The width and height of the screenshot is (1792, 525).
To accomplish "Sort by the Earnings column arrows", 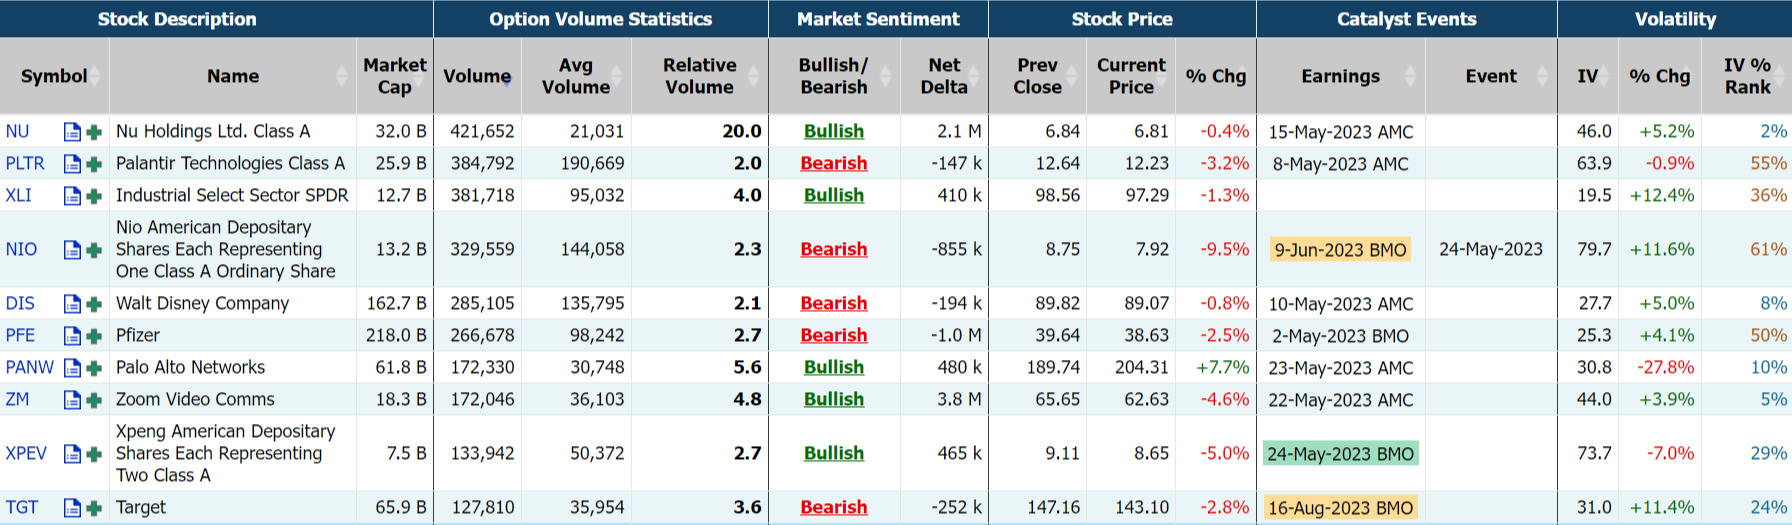I will (1410, 76).
